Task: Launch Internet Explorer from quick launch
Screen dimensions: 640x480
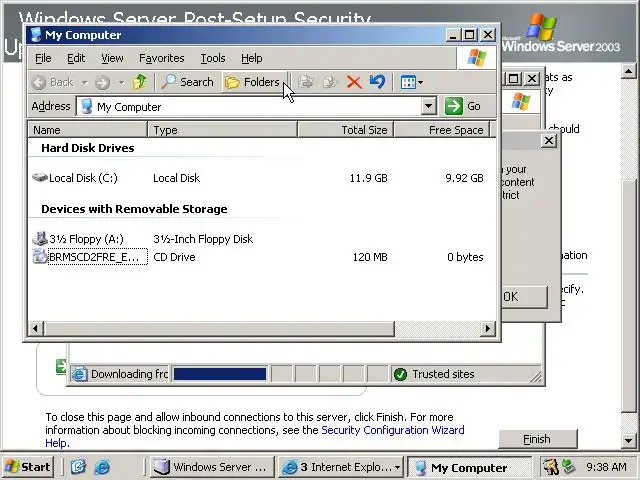Action: point(102,467)
